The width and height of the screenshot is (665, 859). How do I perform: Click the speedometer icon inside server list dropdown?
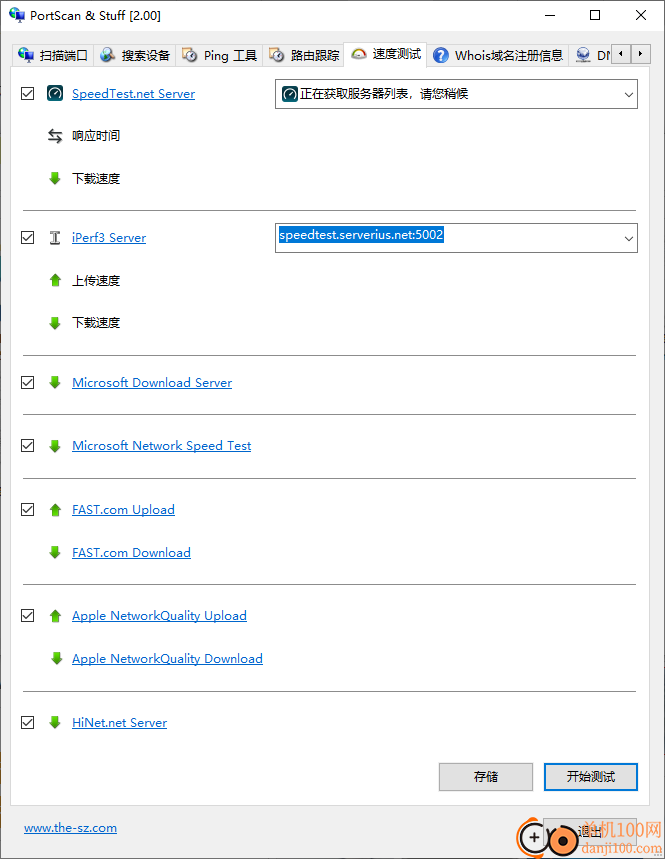point(290,94)
